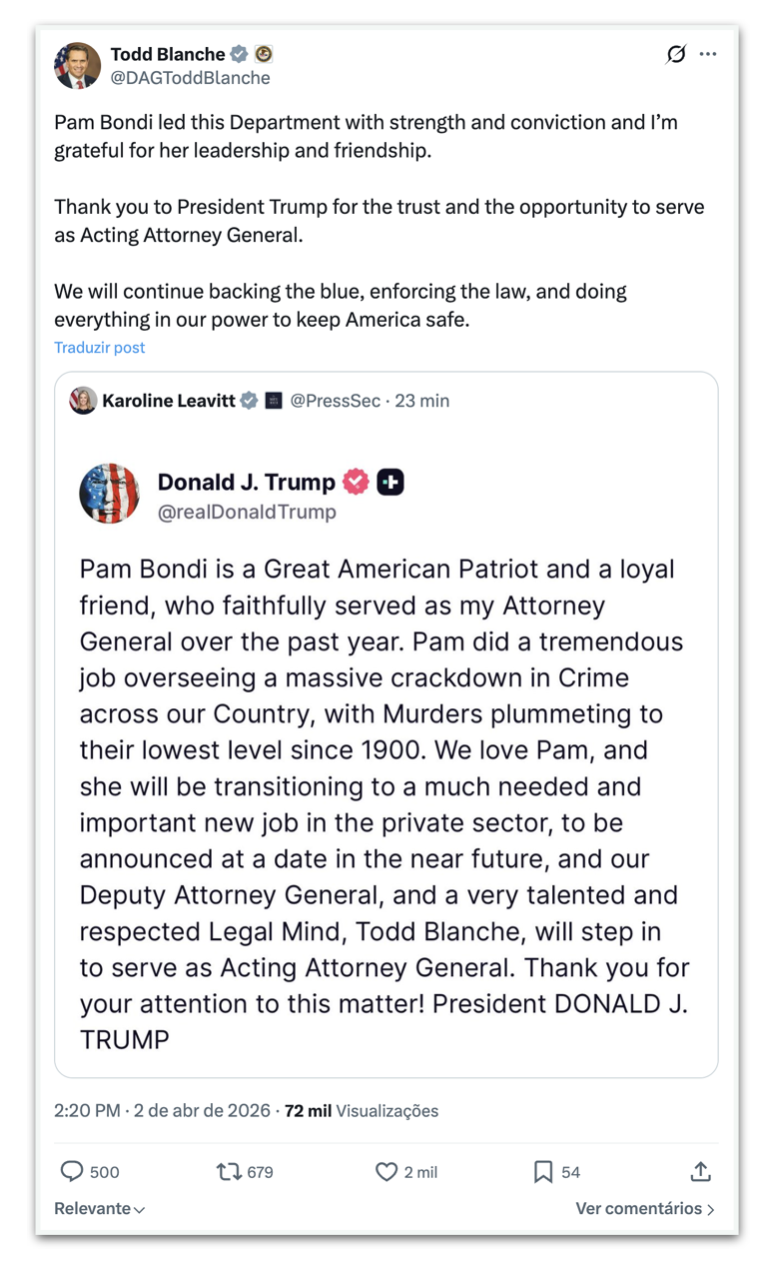Open Karoline Leavitt's small avatar

pos(83,401)
